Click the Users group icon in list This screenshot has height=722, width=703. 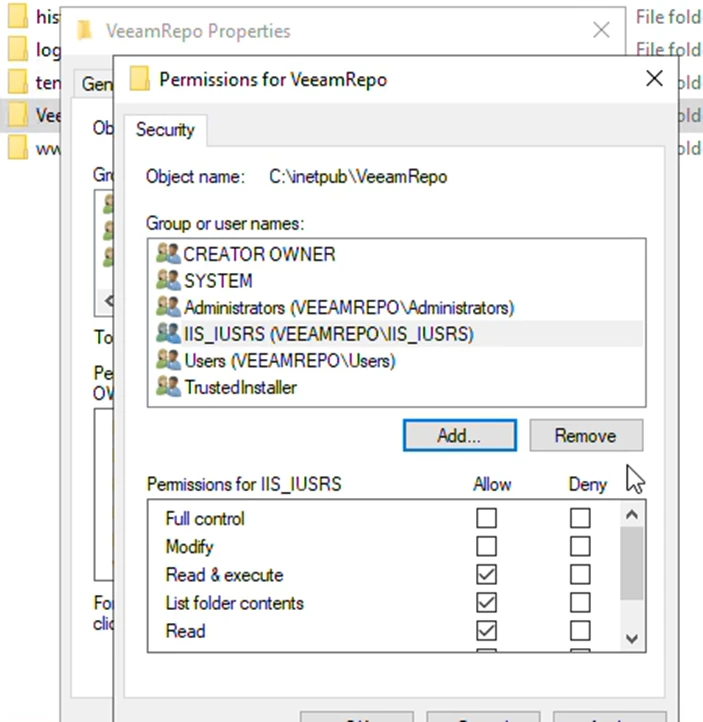tap(168, 360)
